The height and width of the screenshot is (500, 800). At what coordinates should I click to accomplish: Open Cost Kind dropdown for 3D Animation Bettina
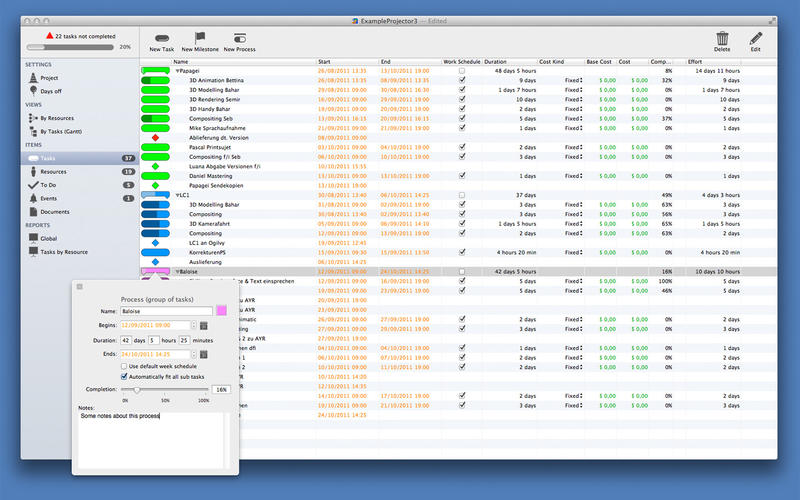(573, 81)
